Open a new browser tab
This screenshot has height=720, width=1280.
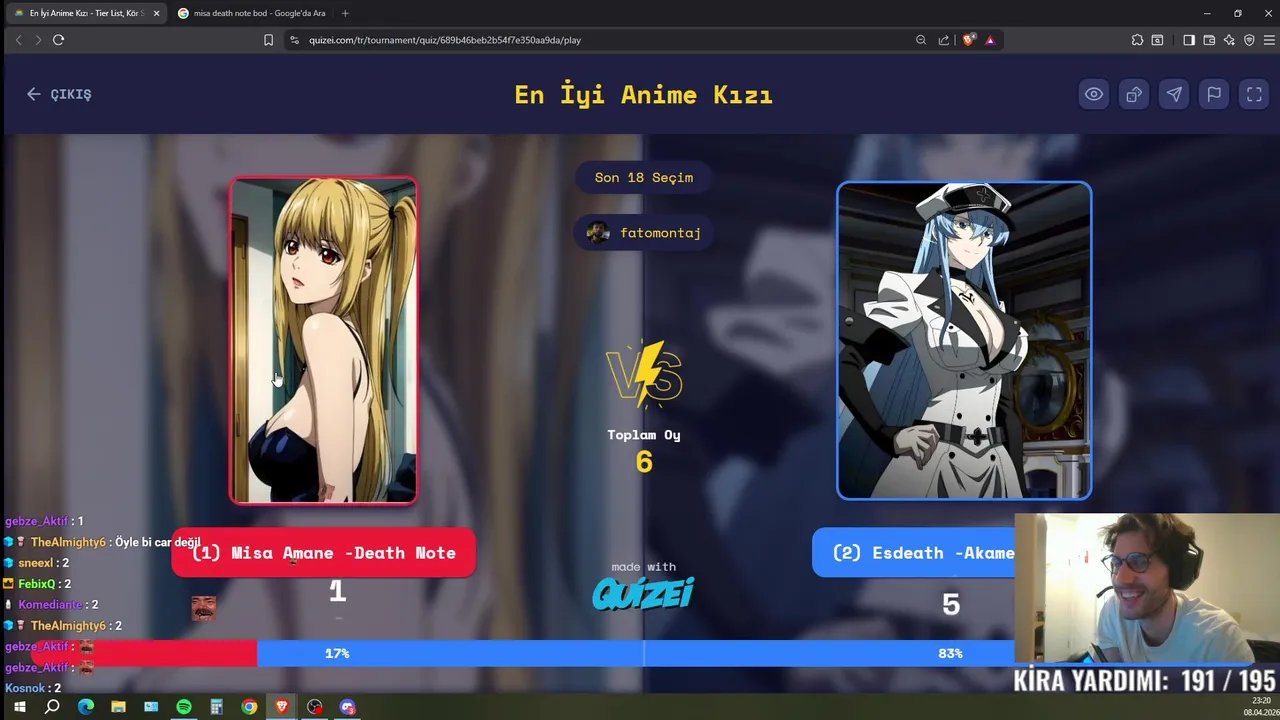345,13
